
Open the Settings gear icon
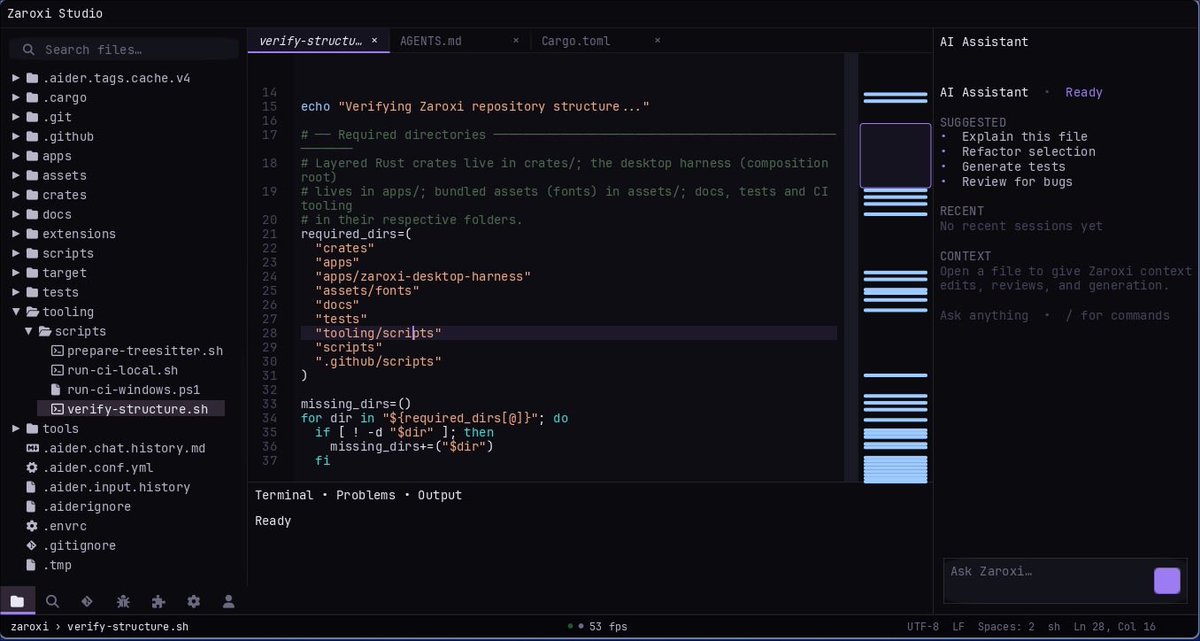click(x=194, y=601)
